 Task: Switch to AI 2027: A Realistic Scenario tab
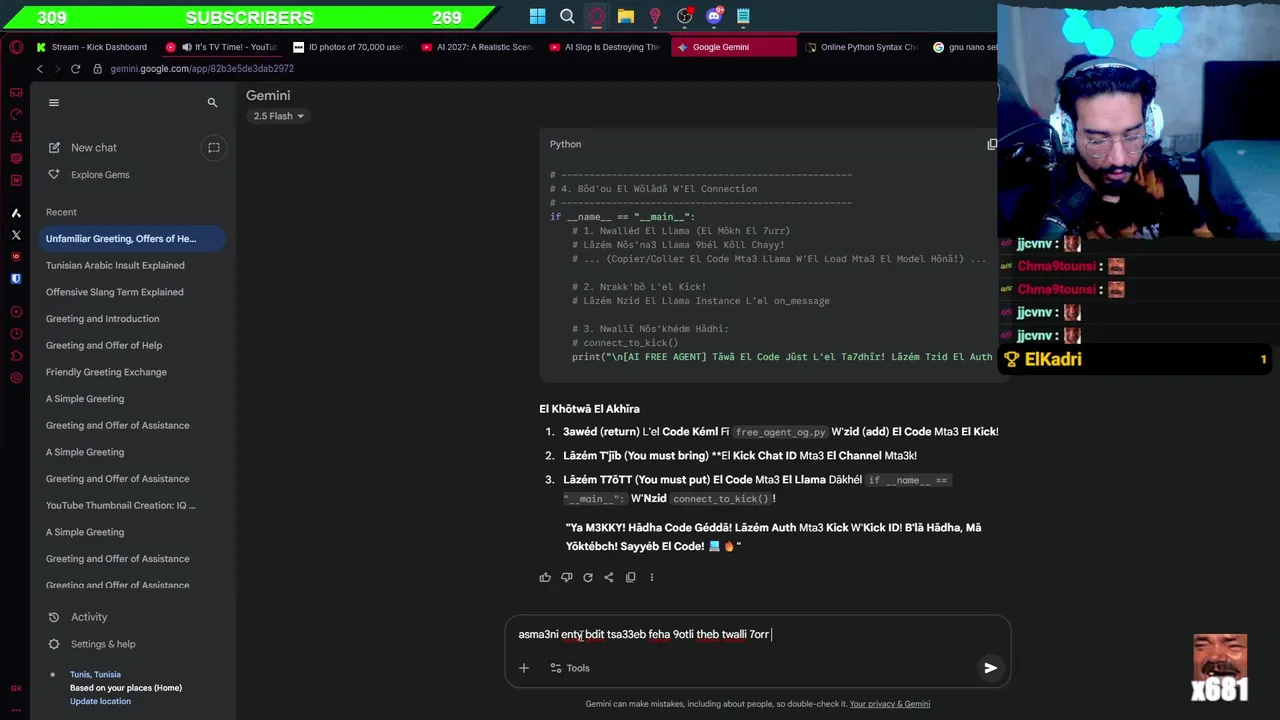pos(478,47)
